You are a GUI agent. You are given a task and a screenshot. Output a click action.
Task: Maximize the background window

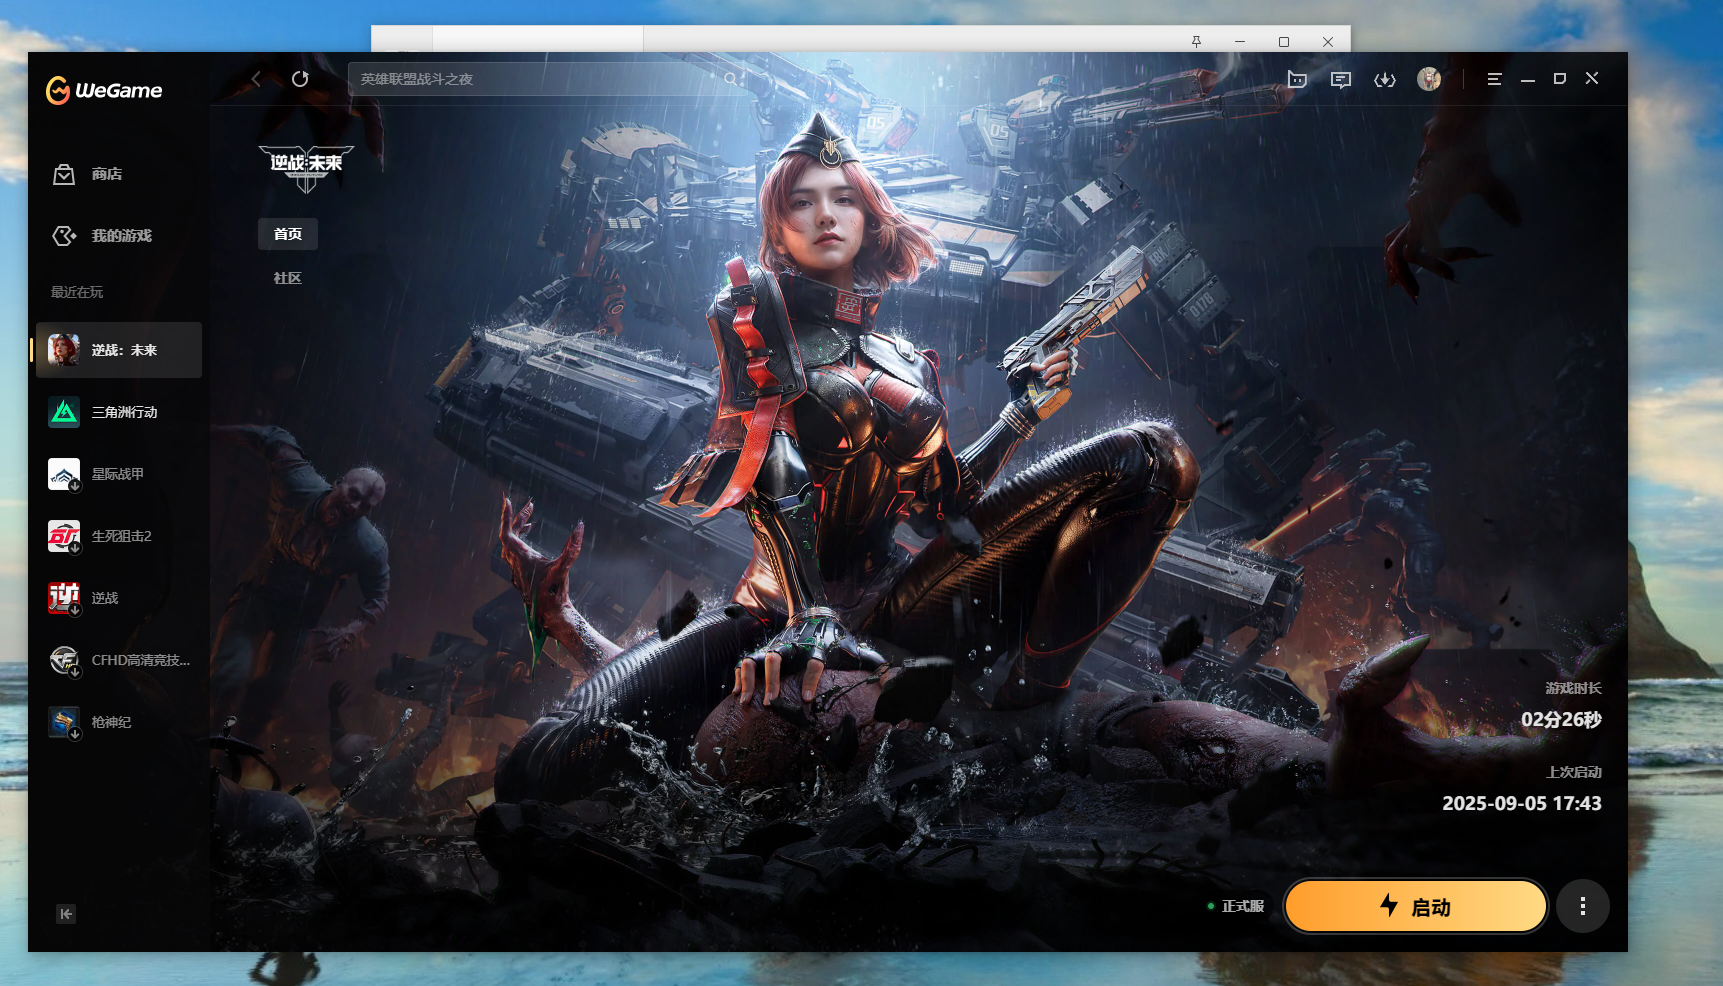click(1284, 41)
